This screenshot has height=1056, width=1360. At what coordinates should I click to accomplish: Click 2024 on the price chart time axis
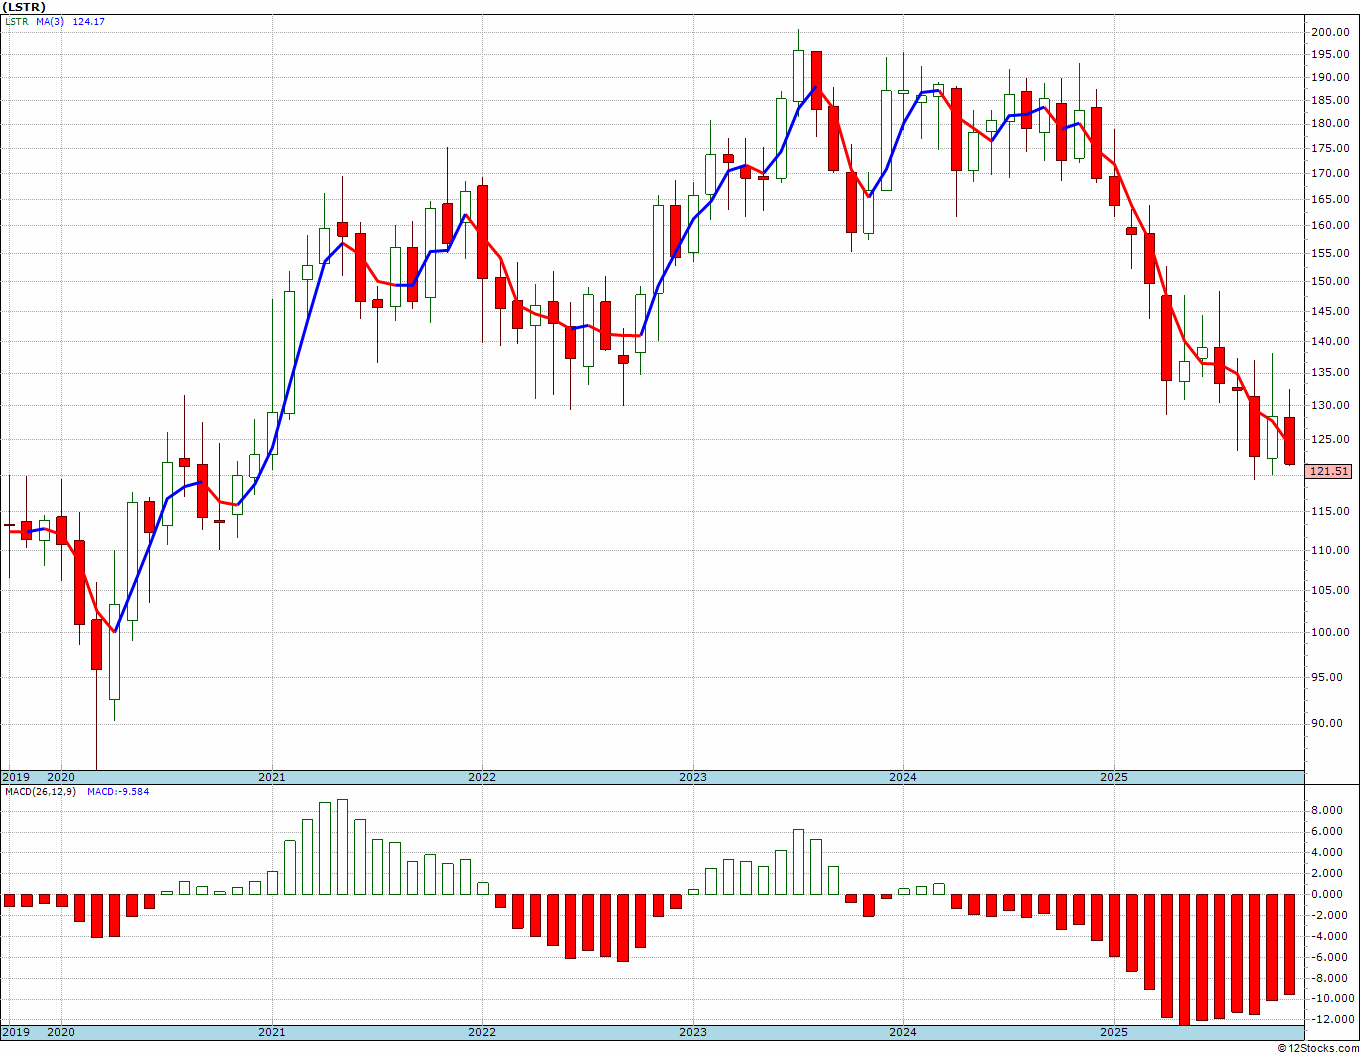coord(903,777)
